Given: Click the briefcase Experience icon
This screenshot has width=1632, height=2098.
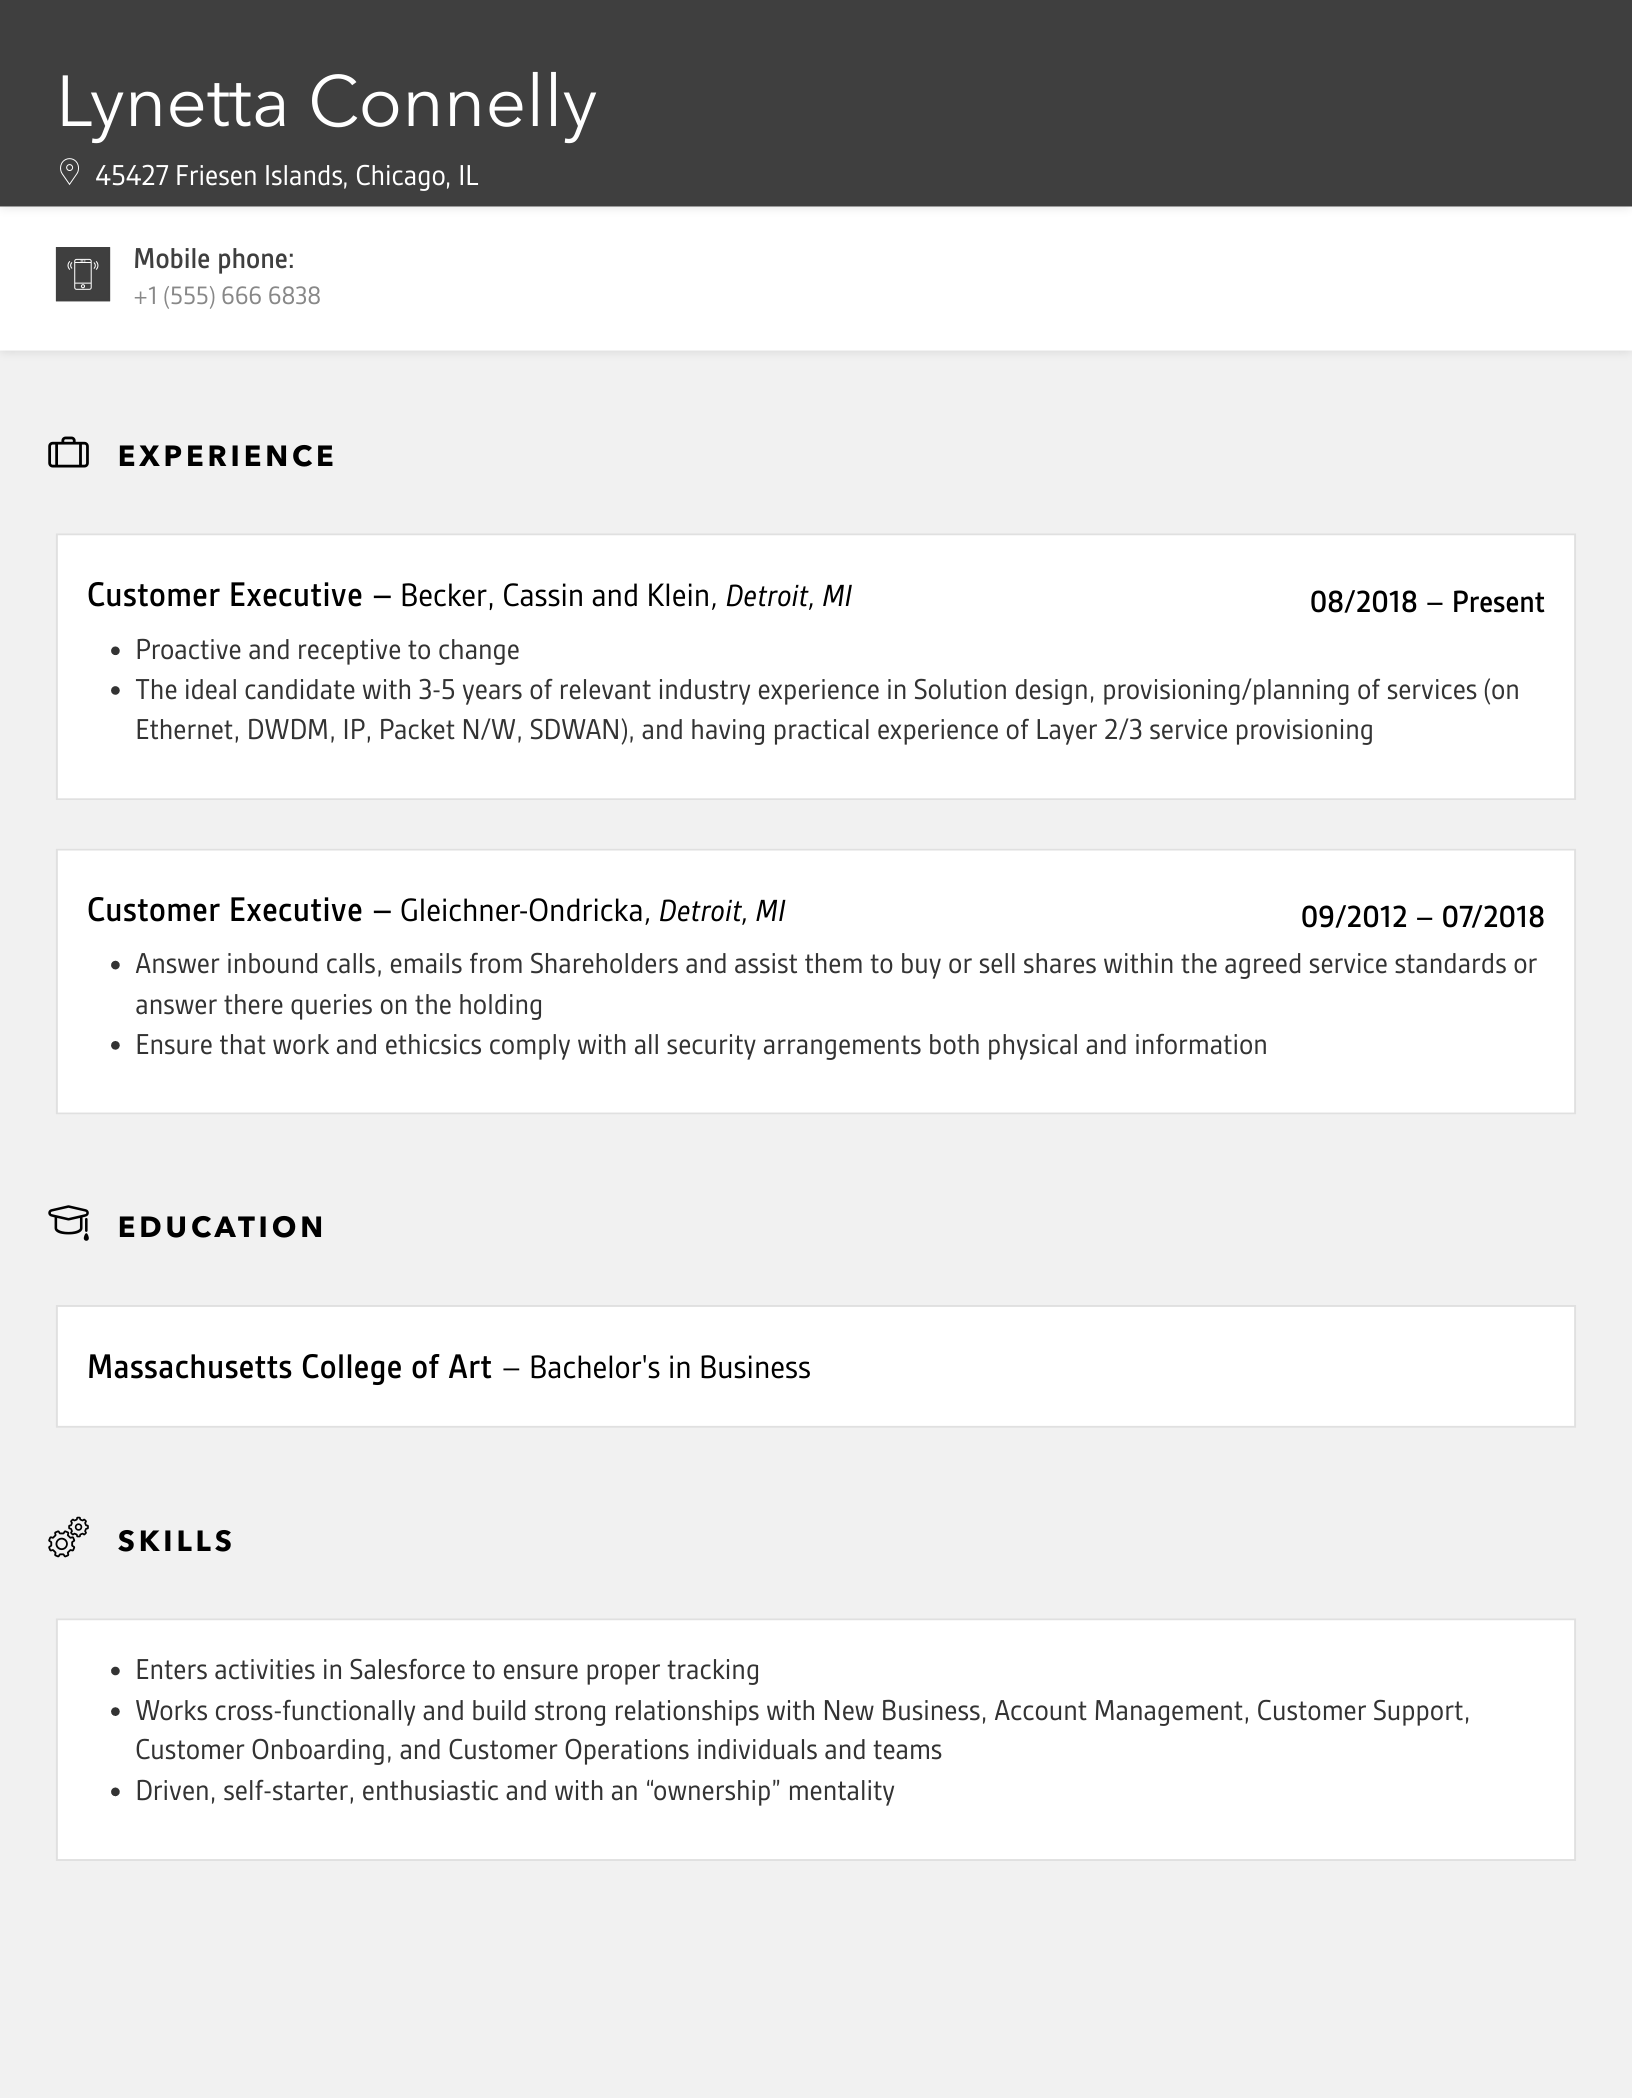Looking at the screenshot, I should click(x=69, y=454).
